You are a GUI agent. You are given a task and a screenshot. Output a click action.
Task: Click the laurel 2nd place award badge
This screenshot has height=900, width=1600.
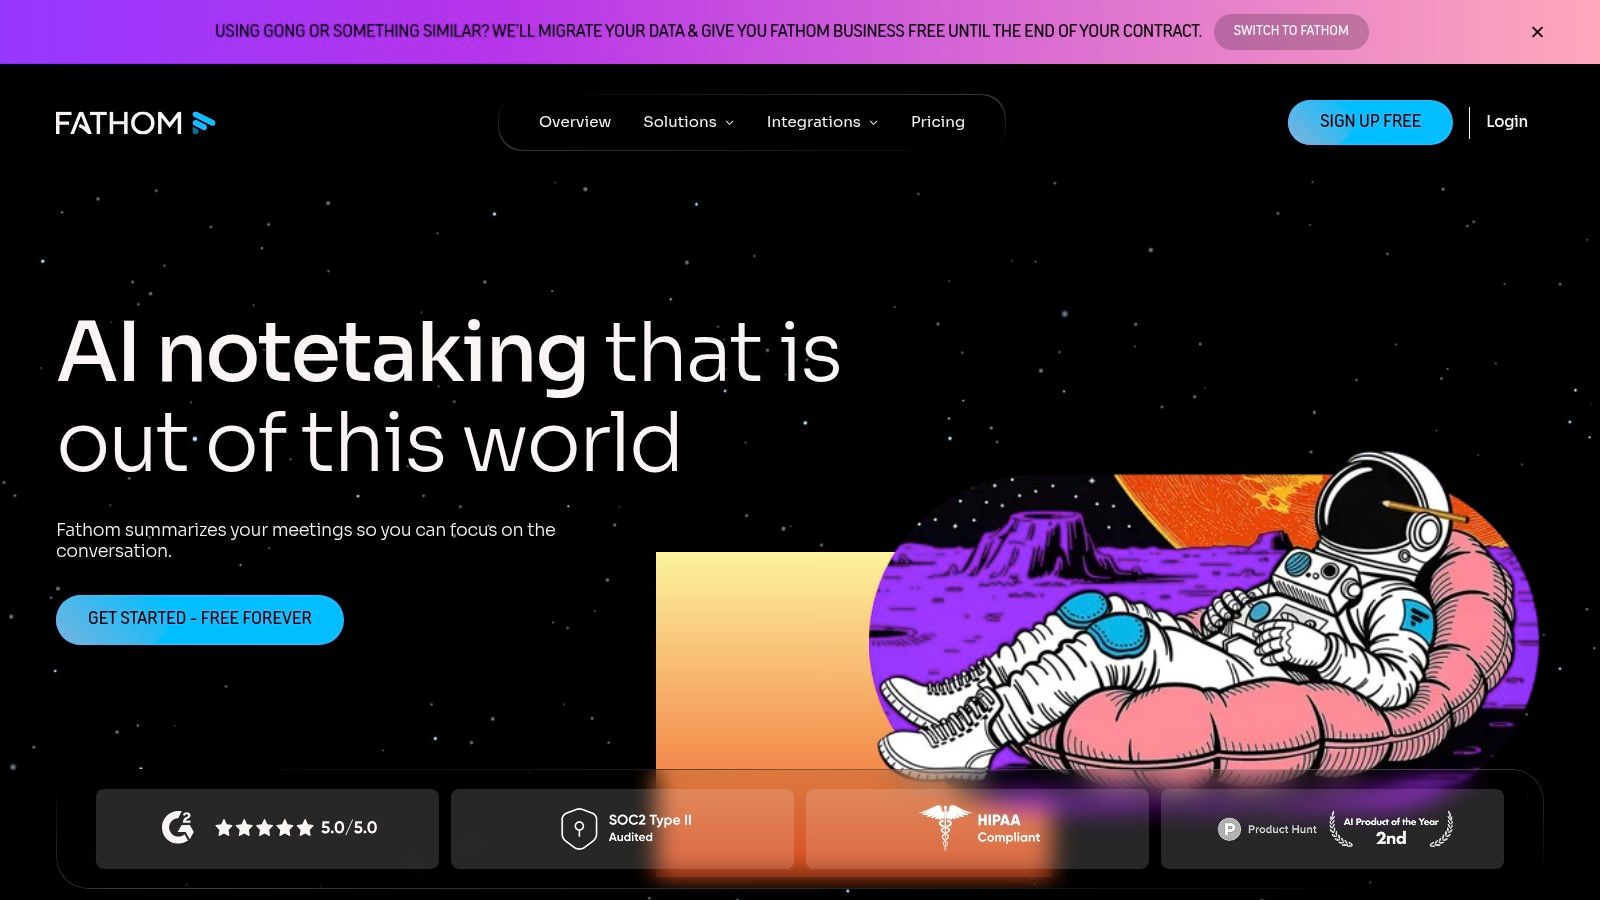click(x=1391, y=829)
